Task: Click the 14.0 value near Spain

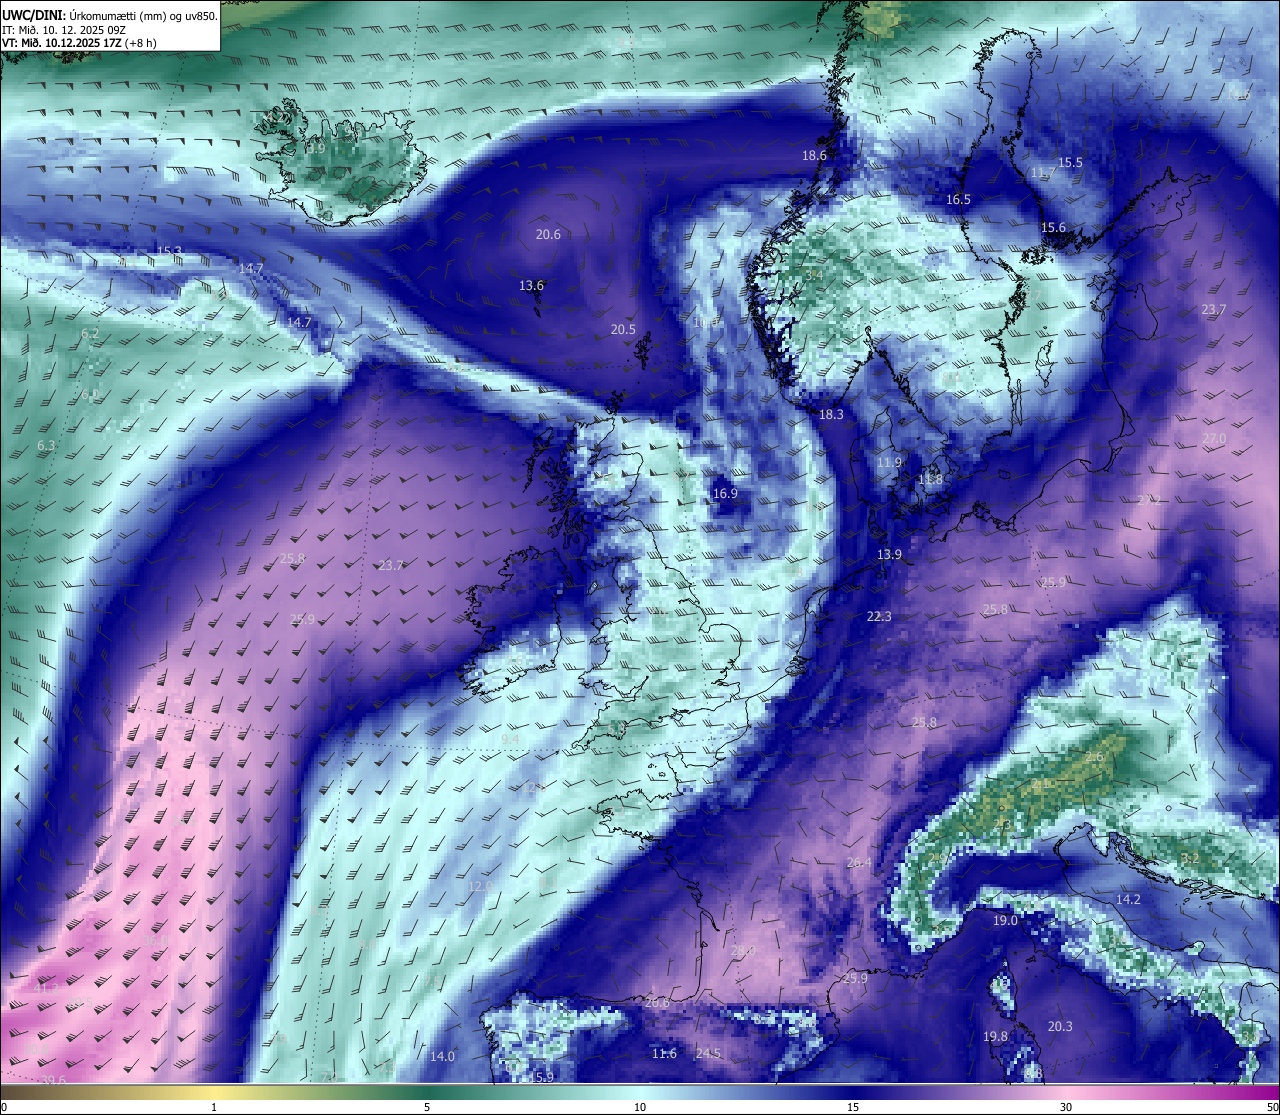Action: click(442, 1057)
